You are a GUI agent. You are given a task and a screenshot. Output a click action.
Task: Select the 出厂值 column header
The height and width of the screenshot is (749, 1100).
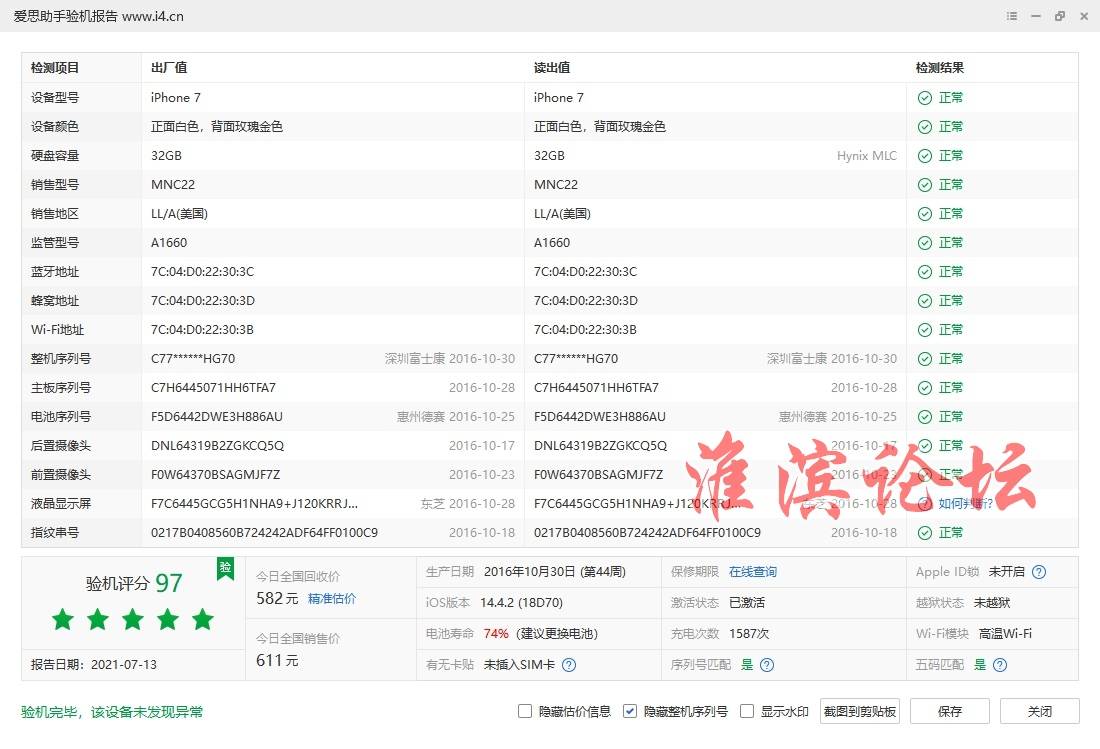[x=169, y=68]
